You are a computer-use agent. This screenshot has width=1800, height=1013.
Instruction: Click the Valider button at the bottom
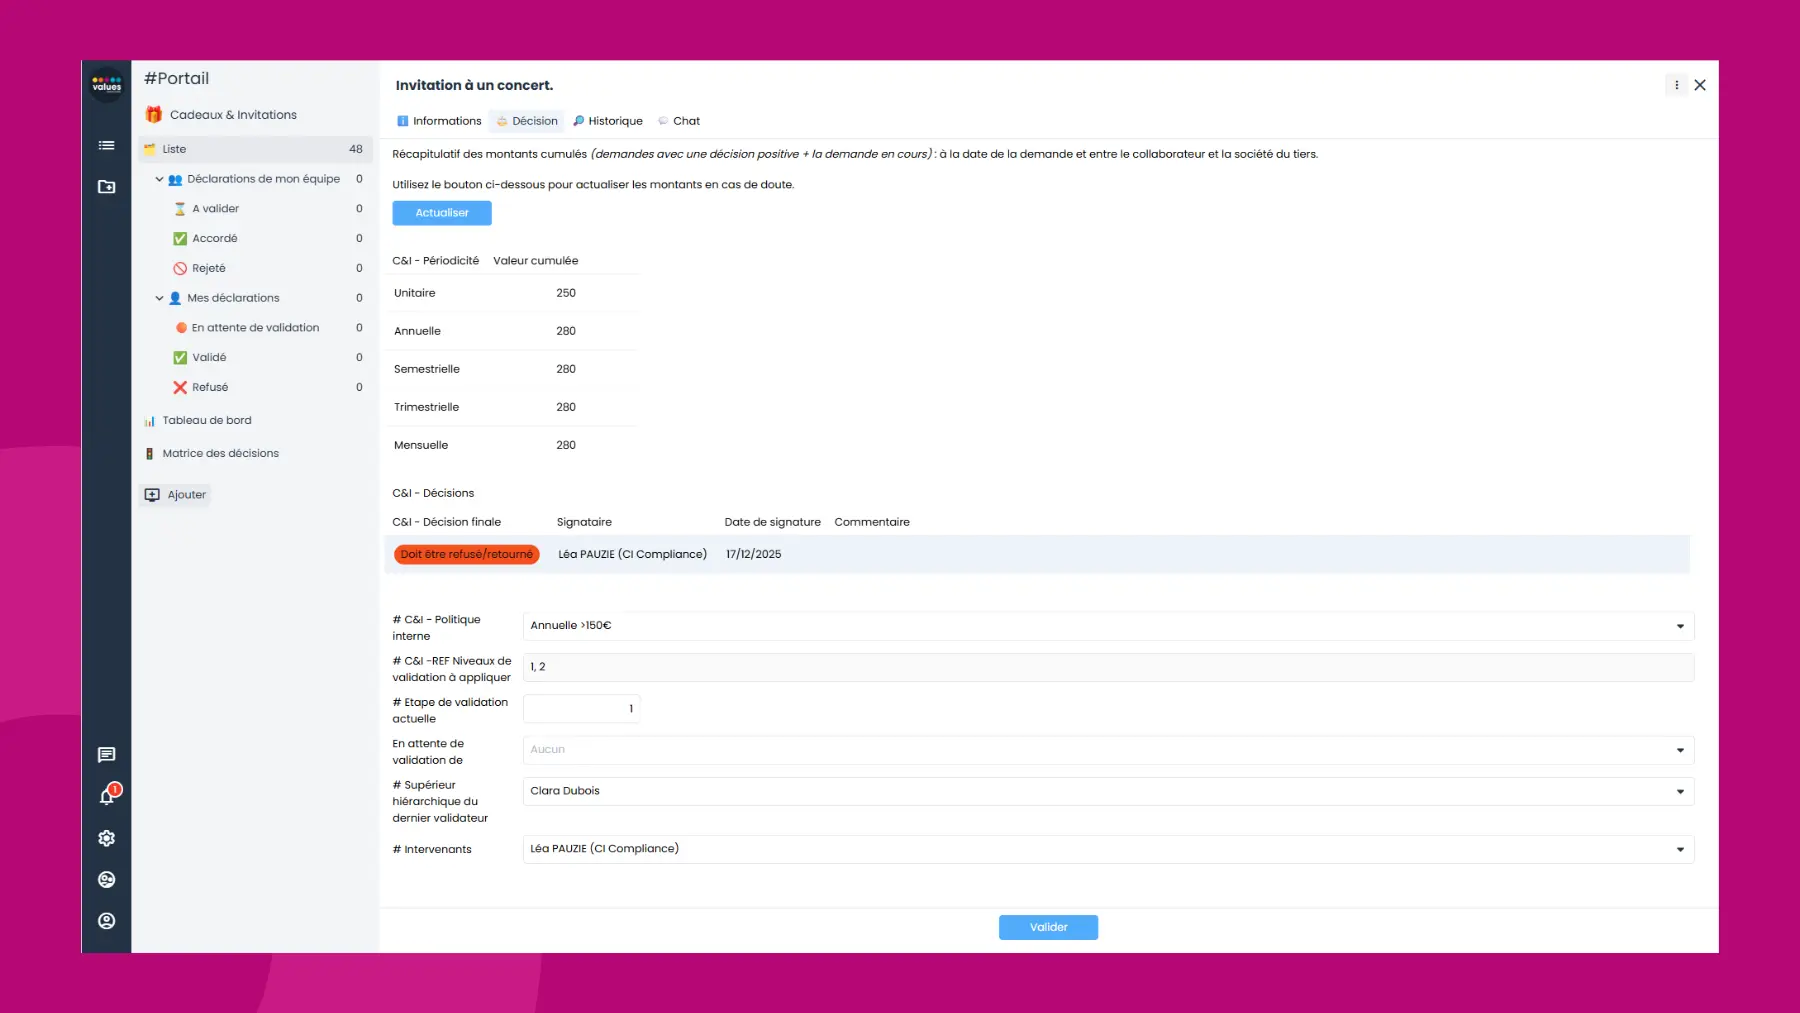point(1047,927)
